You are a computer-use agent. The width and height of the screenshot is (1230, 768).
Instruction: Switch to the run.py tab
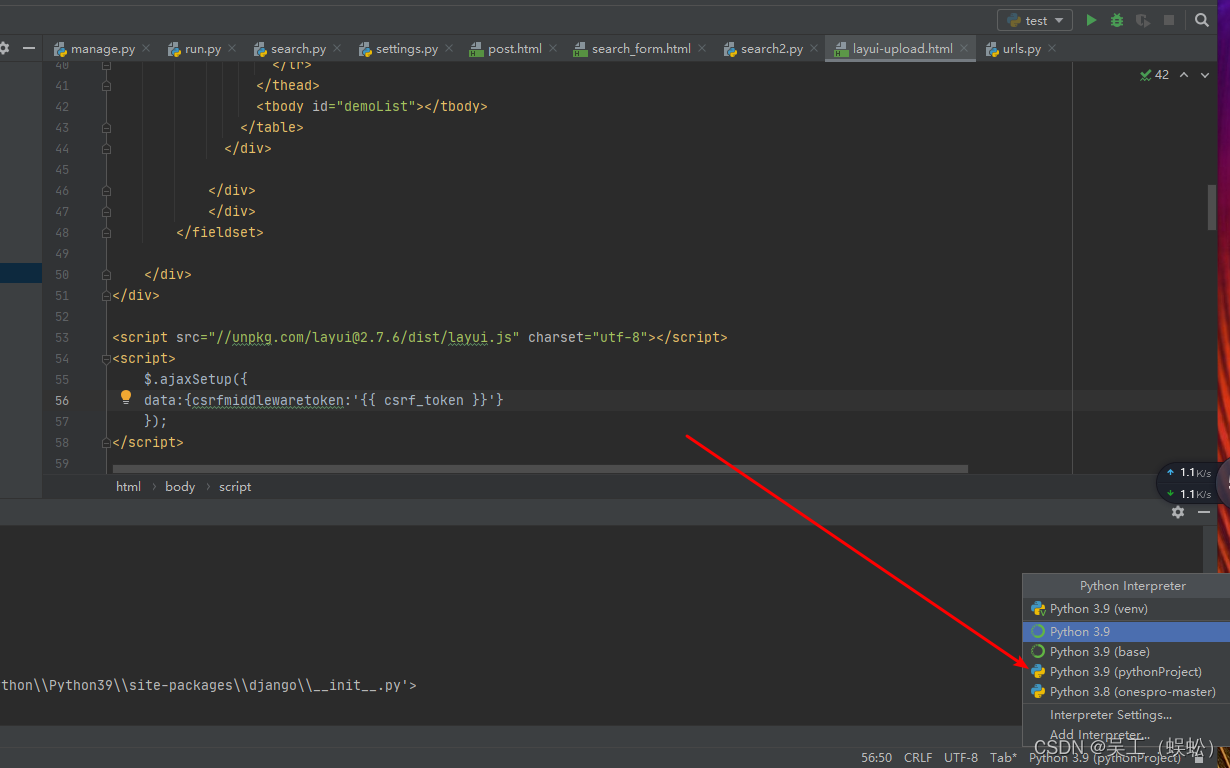click(203, 48)
